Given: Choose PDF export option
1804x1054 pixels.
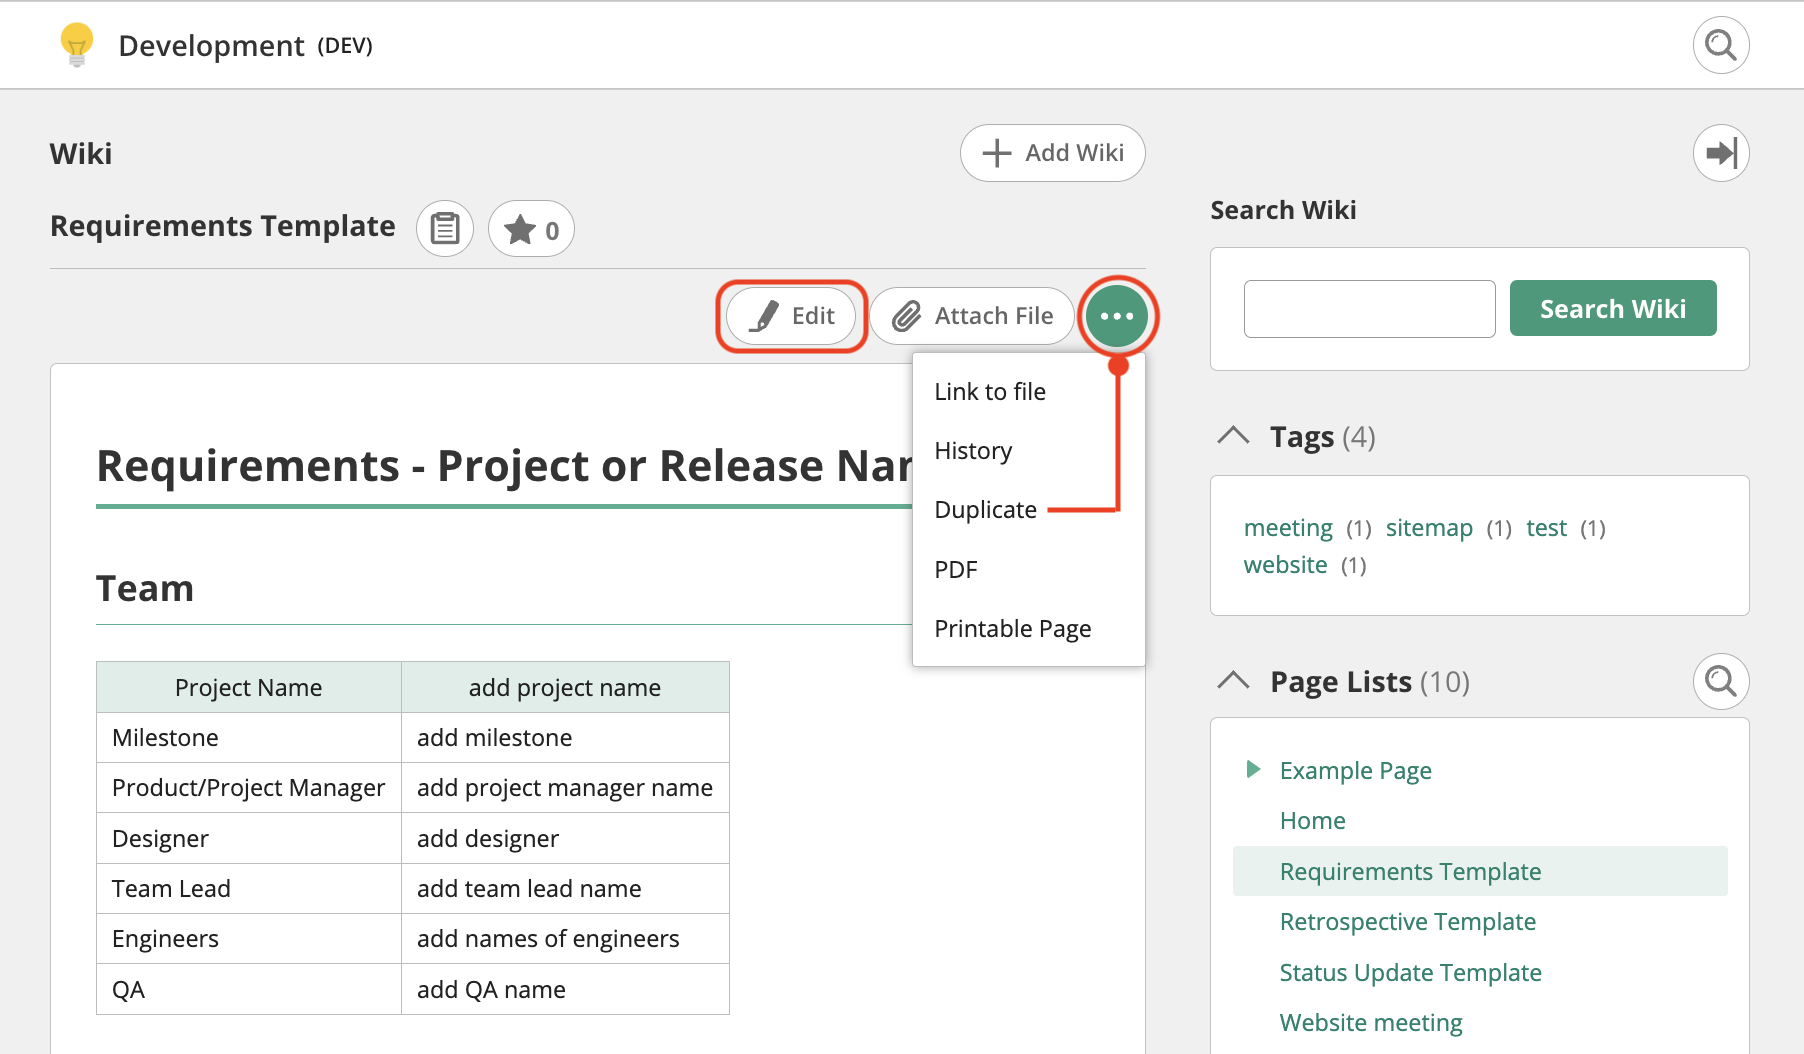Looking at the screenshot, I should coord(955,570).
